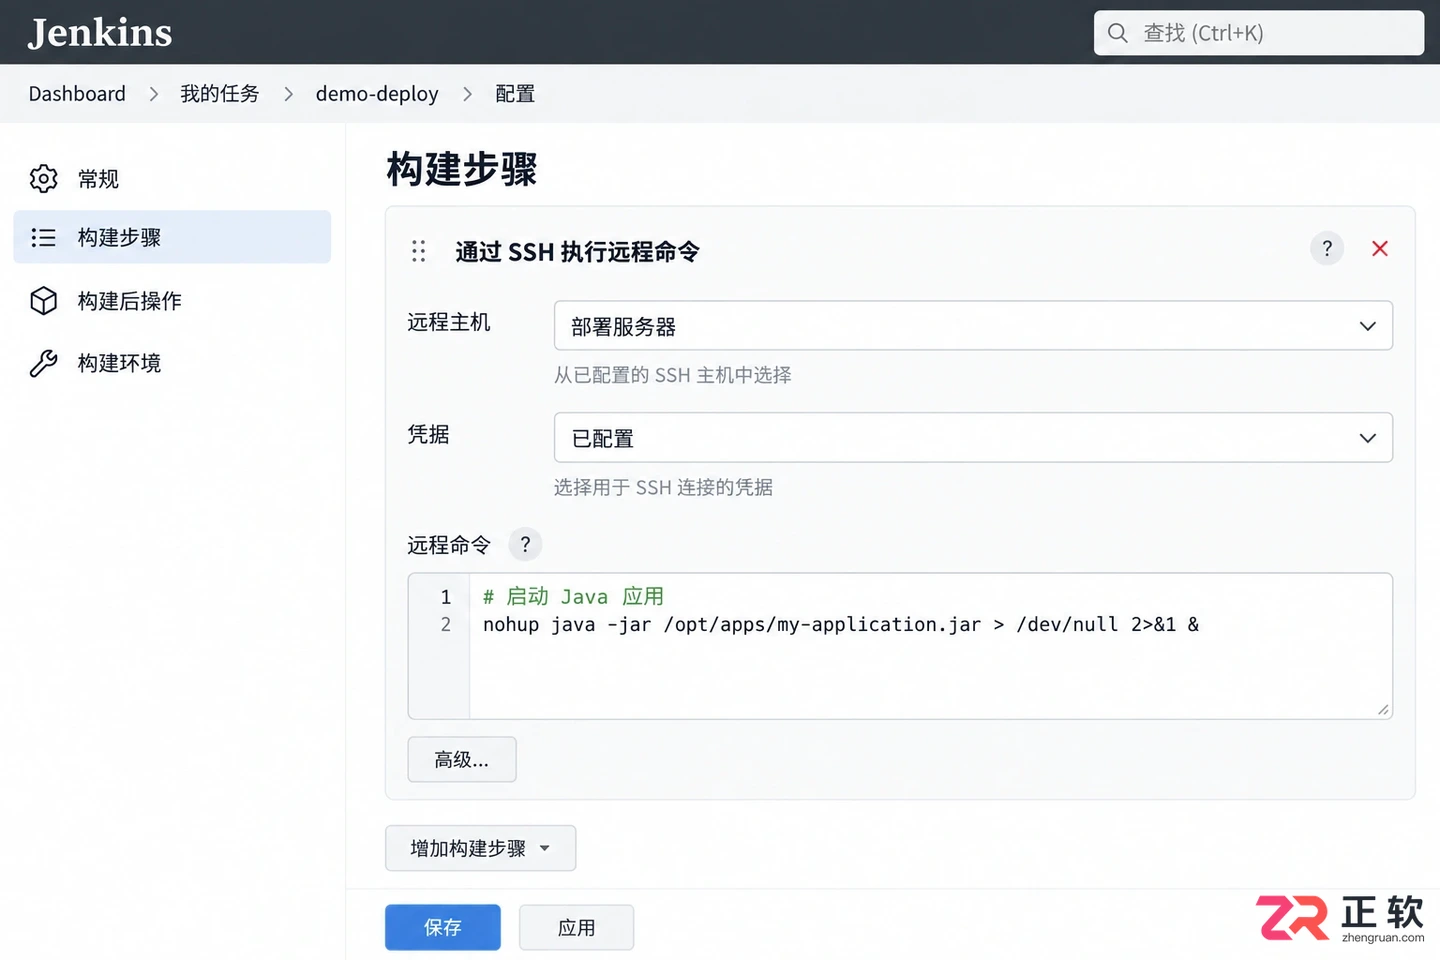Viewport: 1440px width, 960px height.
Task: Click the 常规 gear icon
Action: click(x=44, y=179)
